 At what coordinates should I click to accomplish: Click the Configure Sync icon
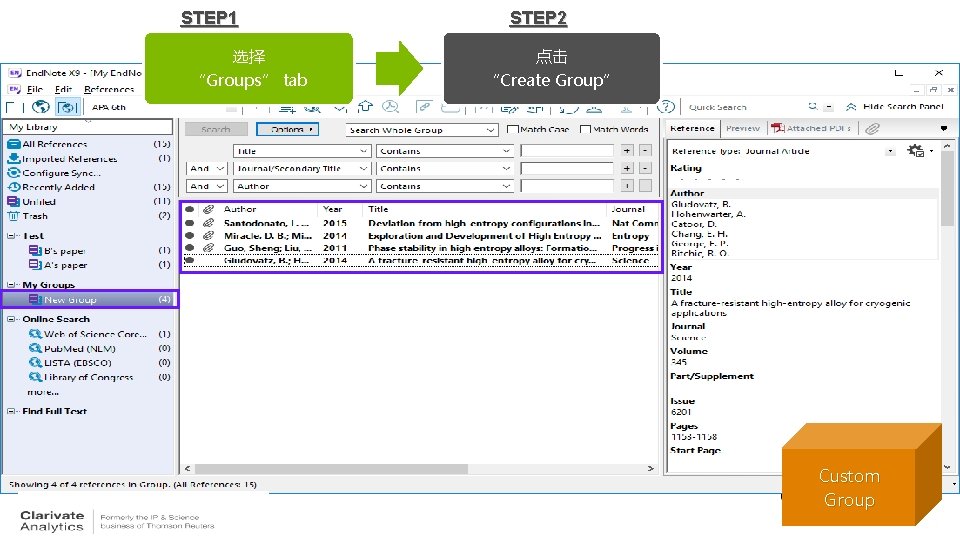click(13, 173)
